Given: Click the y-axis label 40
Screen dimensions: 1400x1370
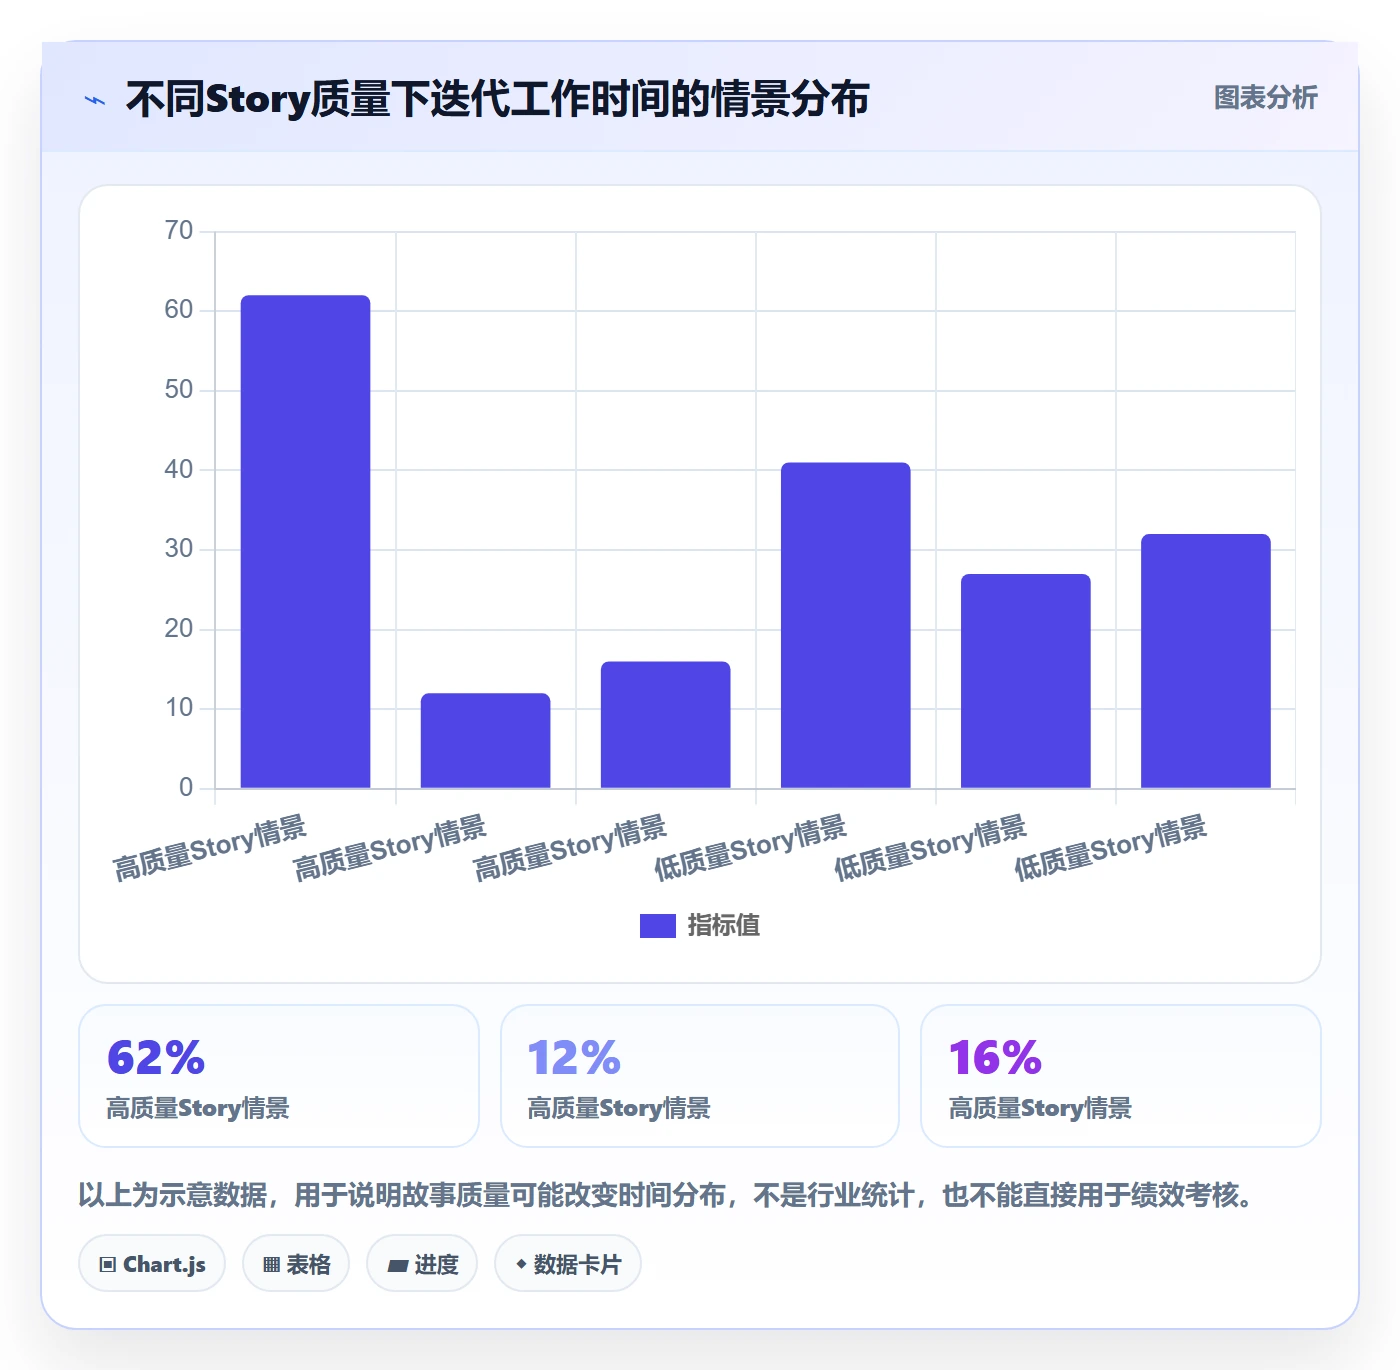Looking at the screenshot, I should (x=179, y=469).
